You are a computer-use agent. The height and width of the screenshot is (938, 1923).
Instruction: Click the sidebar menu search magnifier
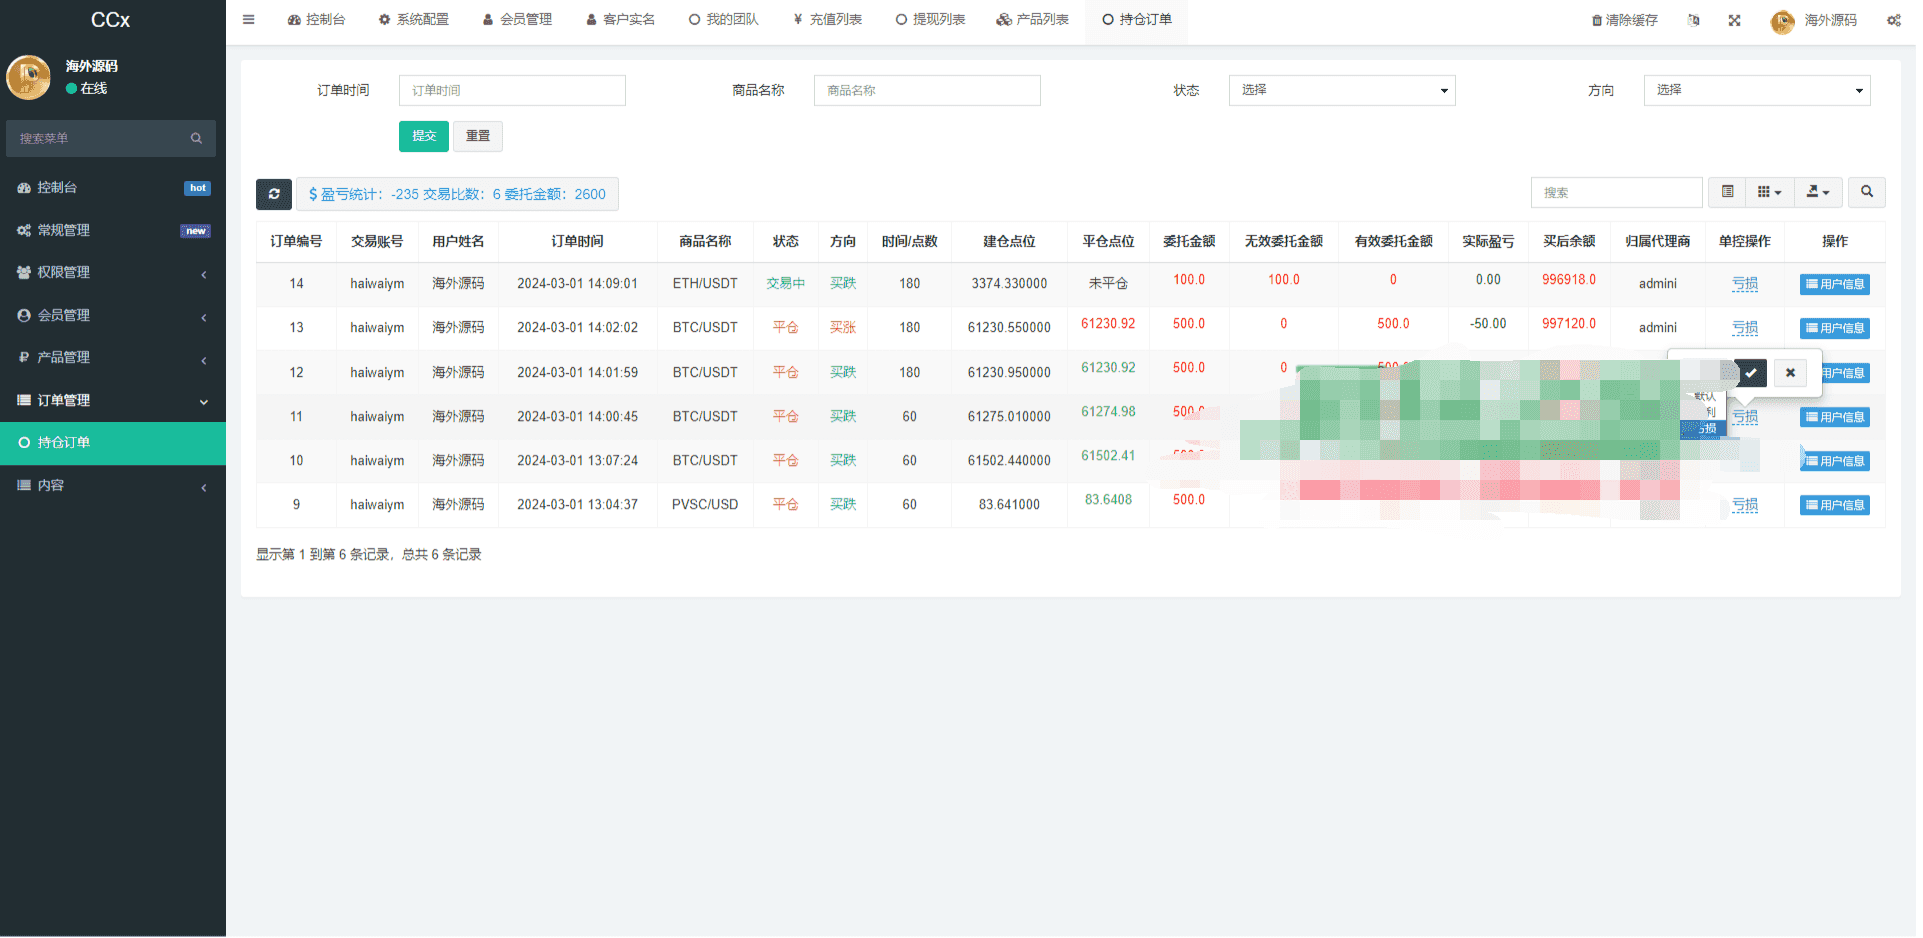(196, 139)
